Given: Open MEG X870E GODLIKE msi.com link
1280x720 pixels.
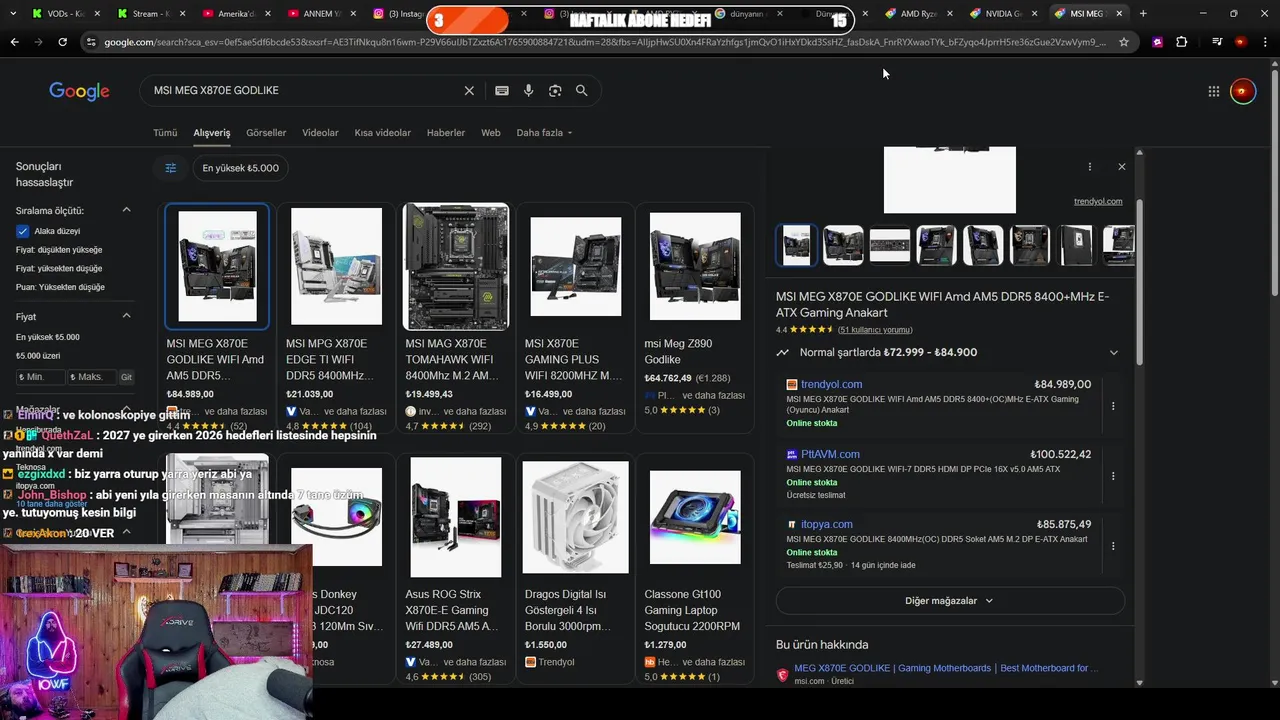Looking at the screenshot, I should pyautogui.click(x=946, y=668).
